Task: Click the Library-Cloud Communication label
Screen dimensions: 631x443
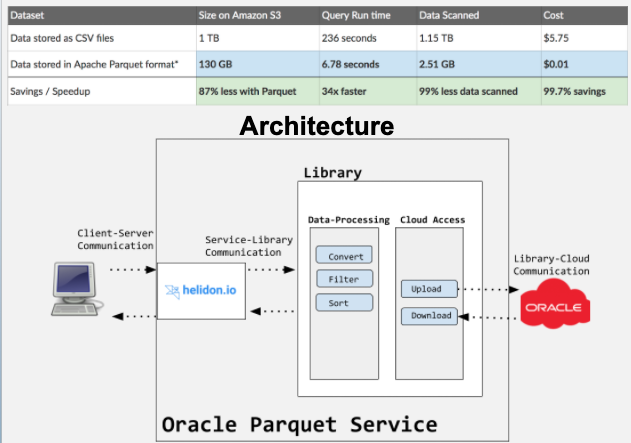Action: (x=551, y=265)
